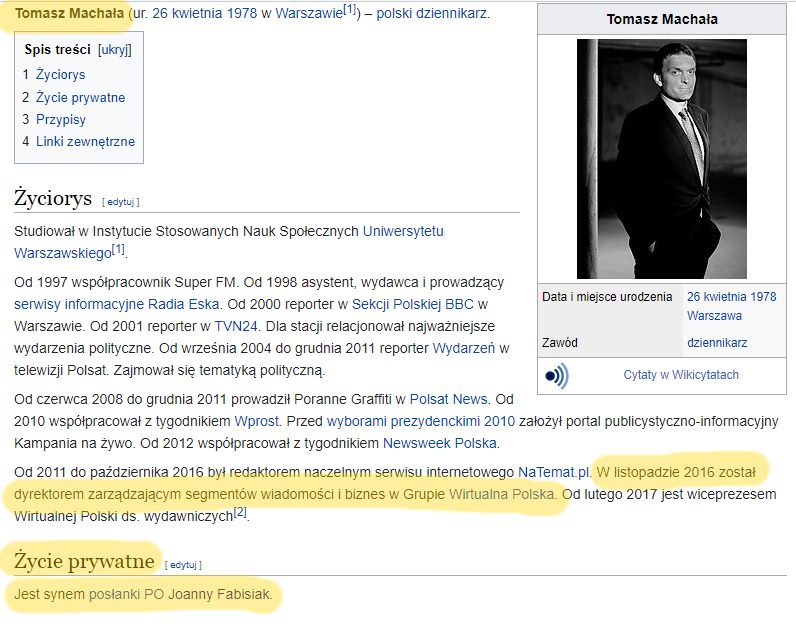Image resolution: width=796 pixels, height=629 pixels.
Task: Open the Uniwersytetu Warszawskiego link
Action: click(x=403, y=231)
